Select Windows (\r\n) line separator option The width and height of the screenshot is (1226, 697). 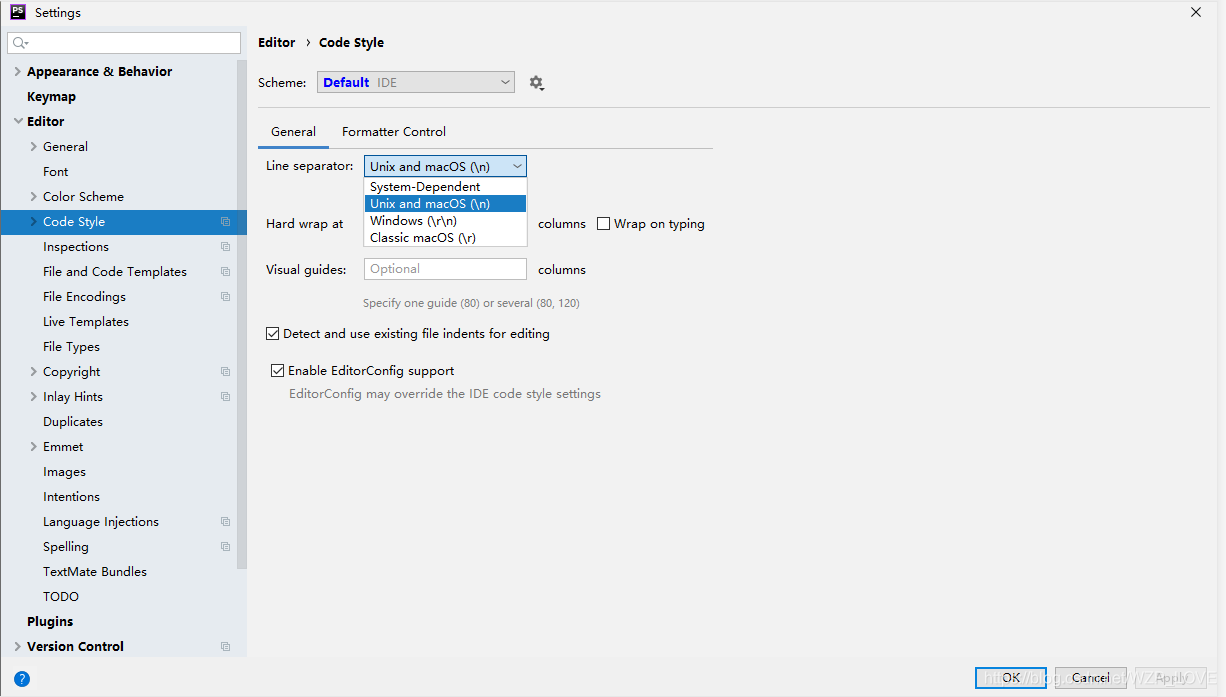point(445,221)
